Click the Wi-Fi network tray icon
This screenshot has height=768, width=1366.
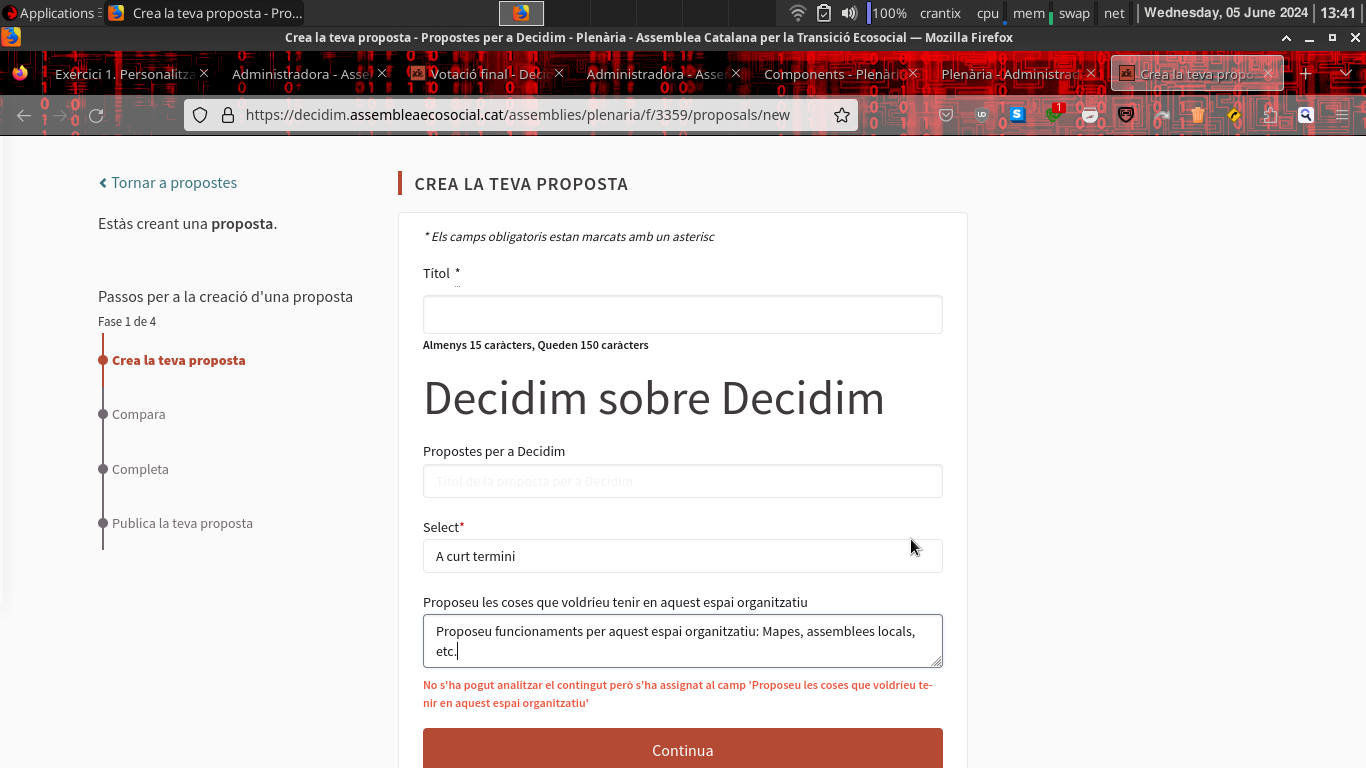coord(797,13)
